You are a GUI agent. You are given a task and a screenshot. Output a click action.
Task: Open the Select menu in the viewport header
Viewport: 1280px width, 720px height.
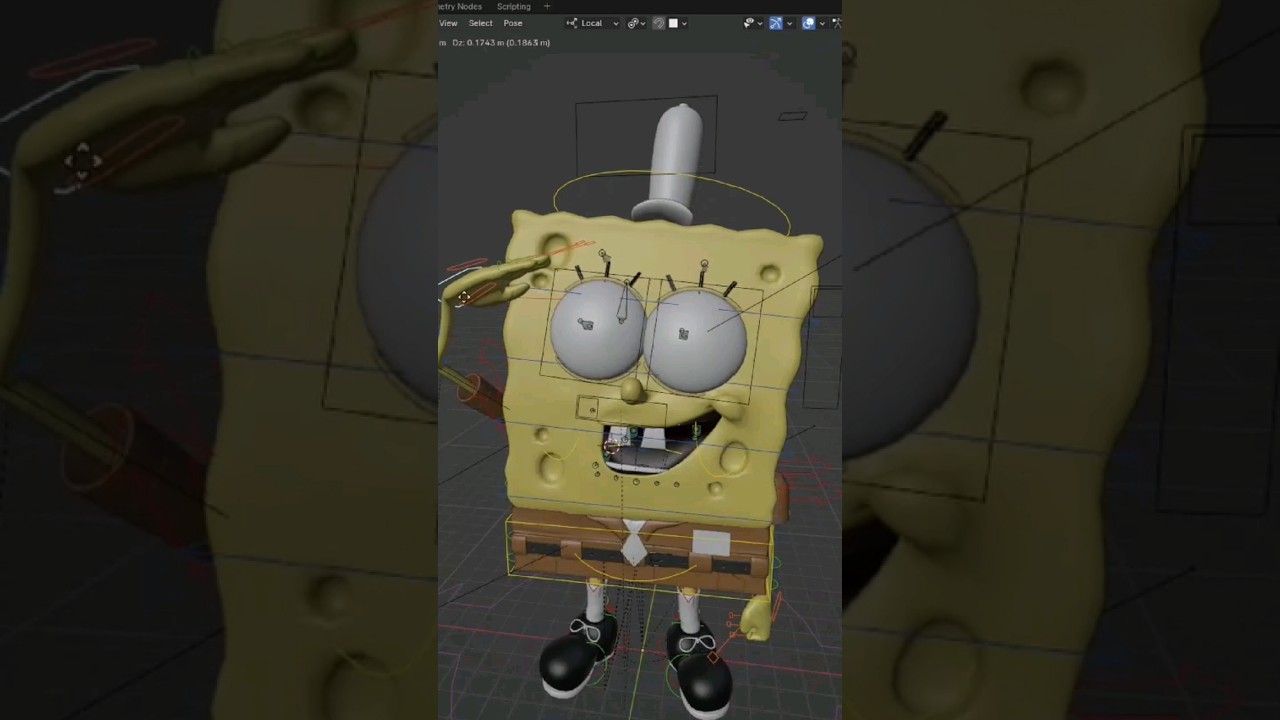[x=480, y=23]
